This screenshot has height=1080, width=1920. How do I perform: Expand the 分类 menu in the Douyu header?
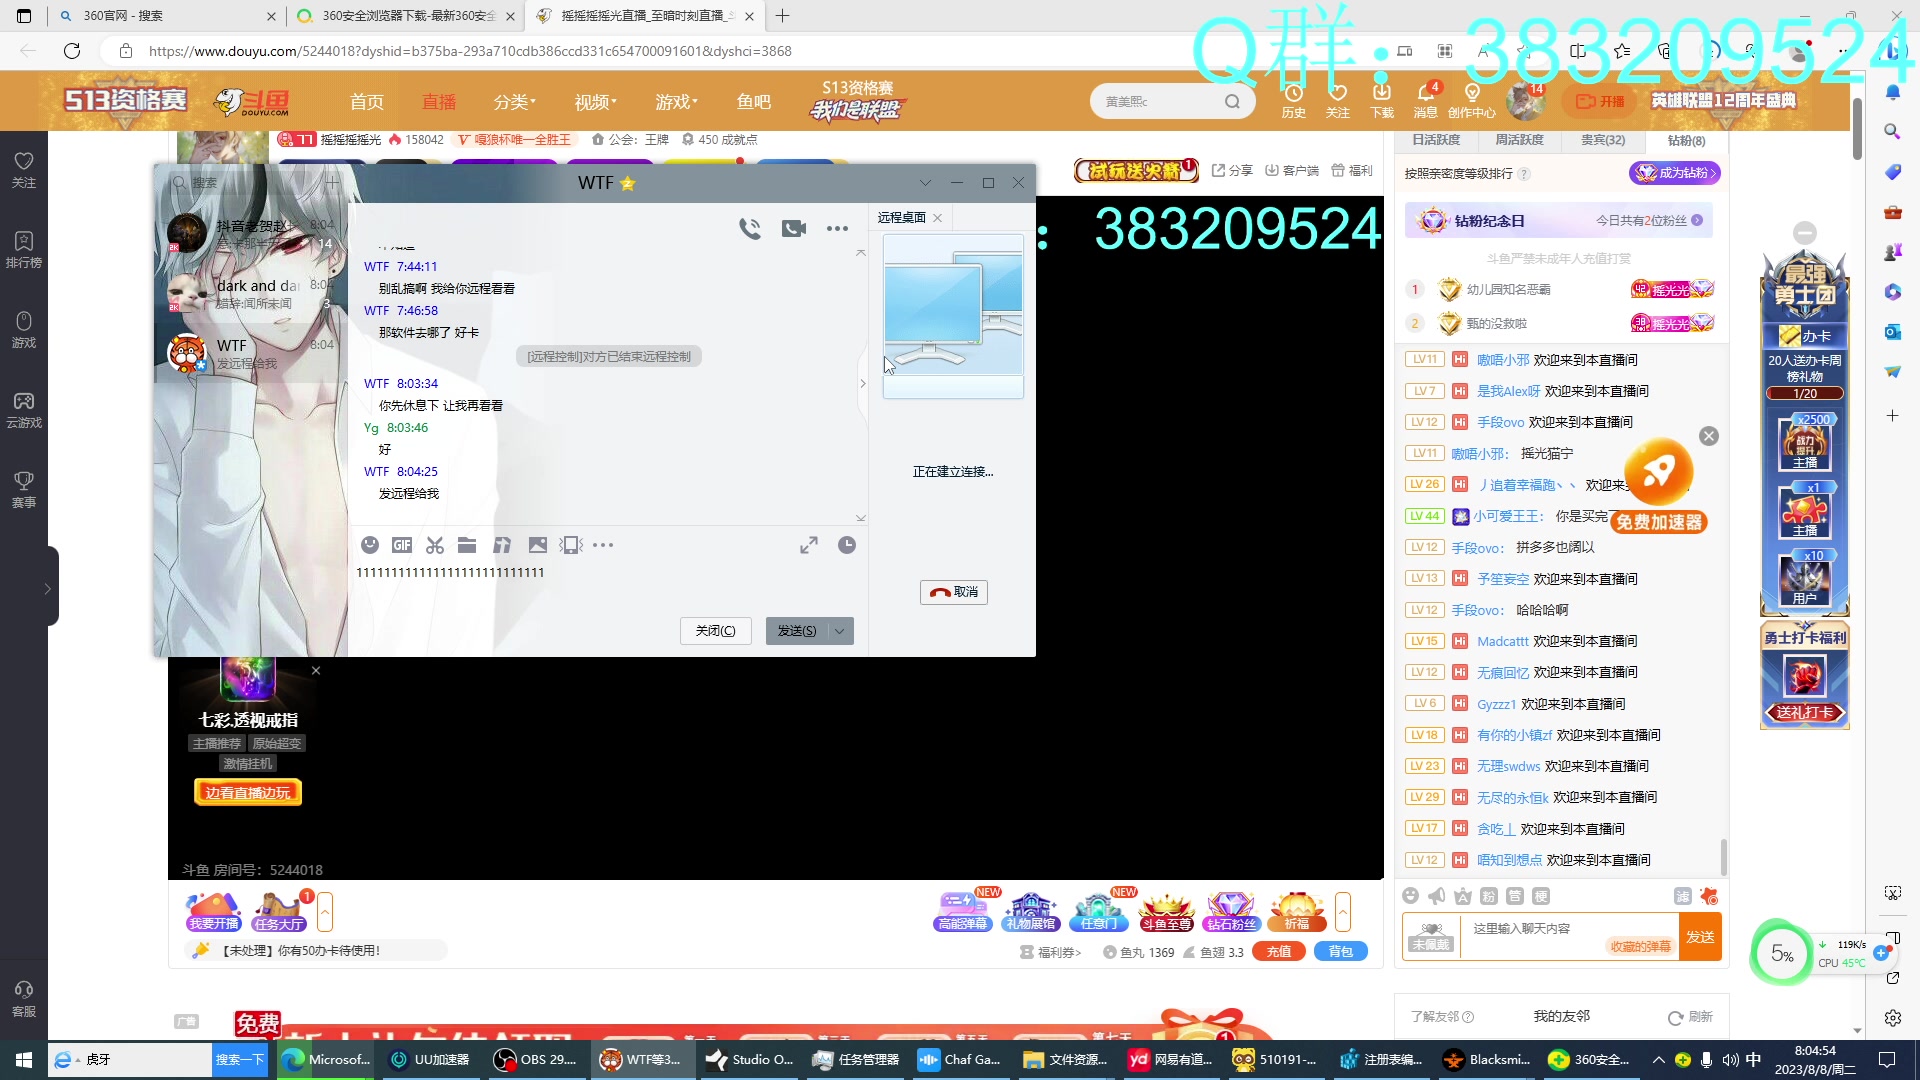point(514,102)
